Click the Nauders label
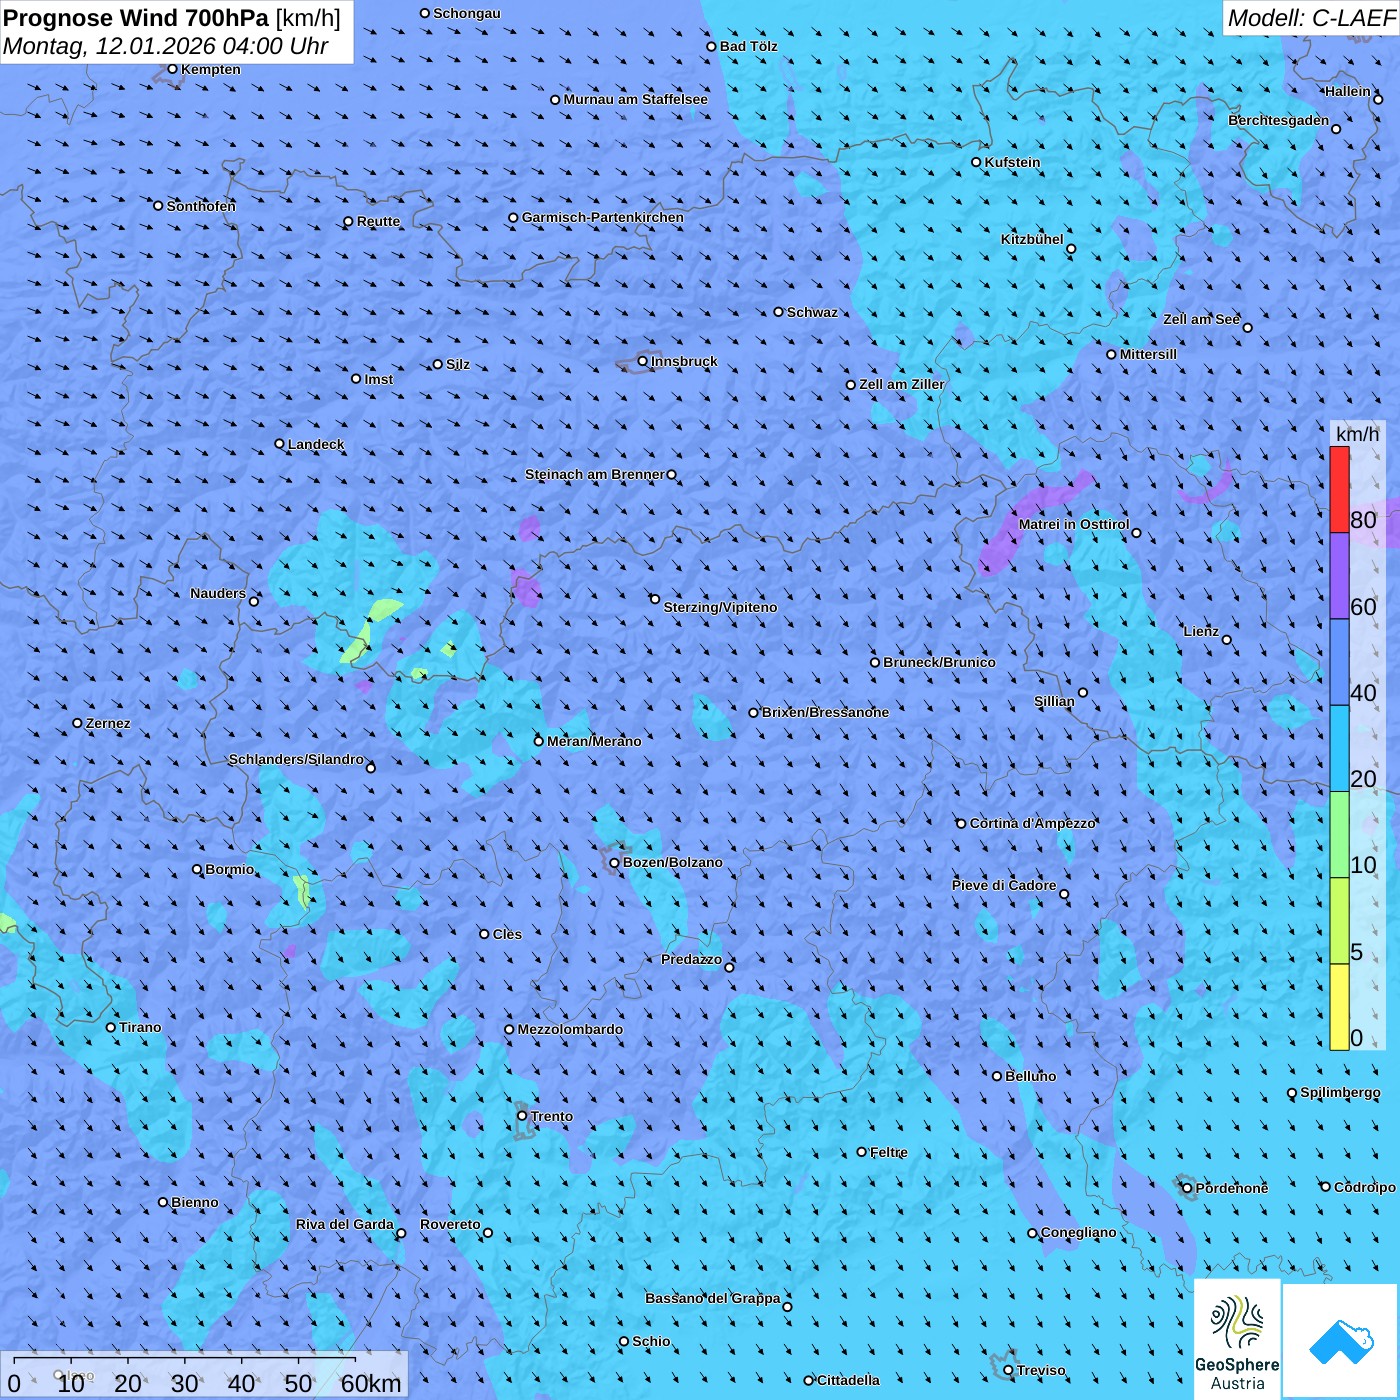 point(218,593)
